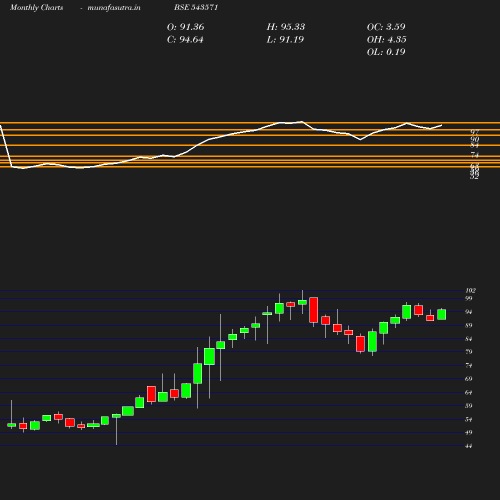Click the 79 price axis label
This screenshot has height=500, width=500.
tap(469, 352)
